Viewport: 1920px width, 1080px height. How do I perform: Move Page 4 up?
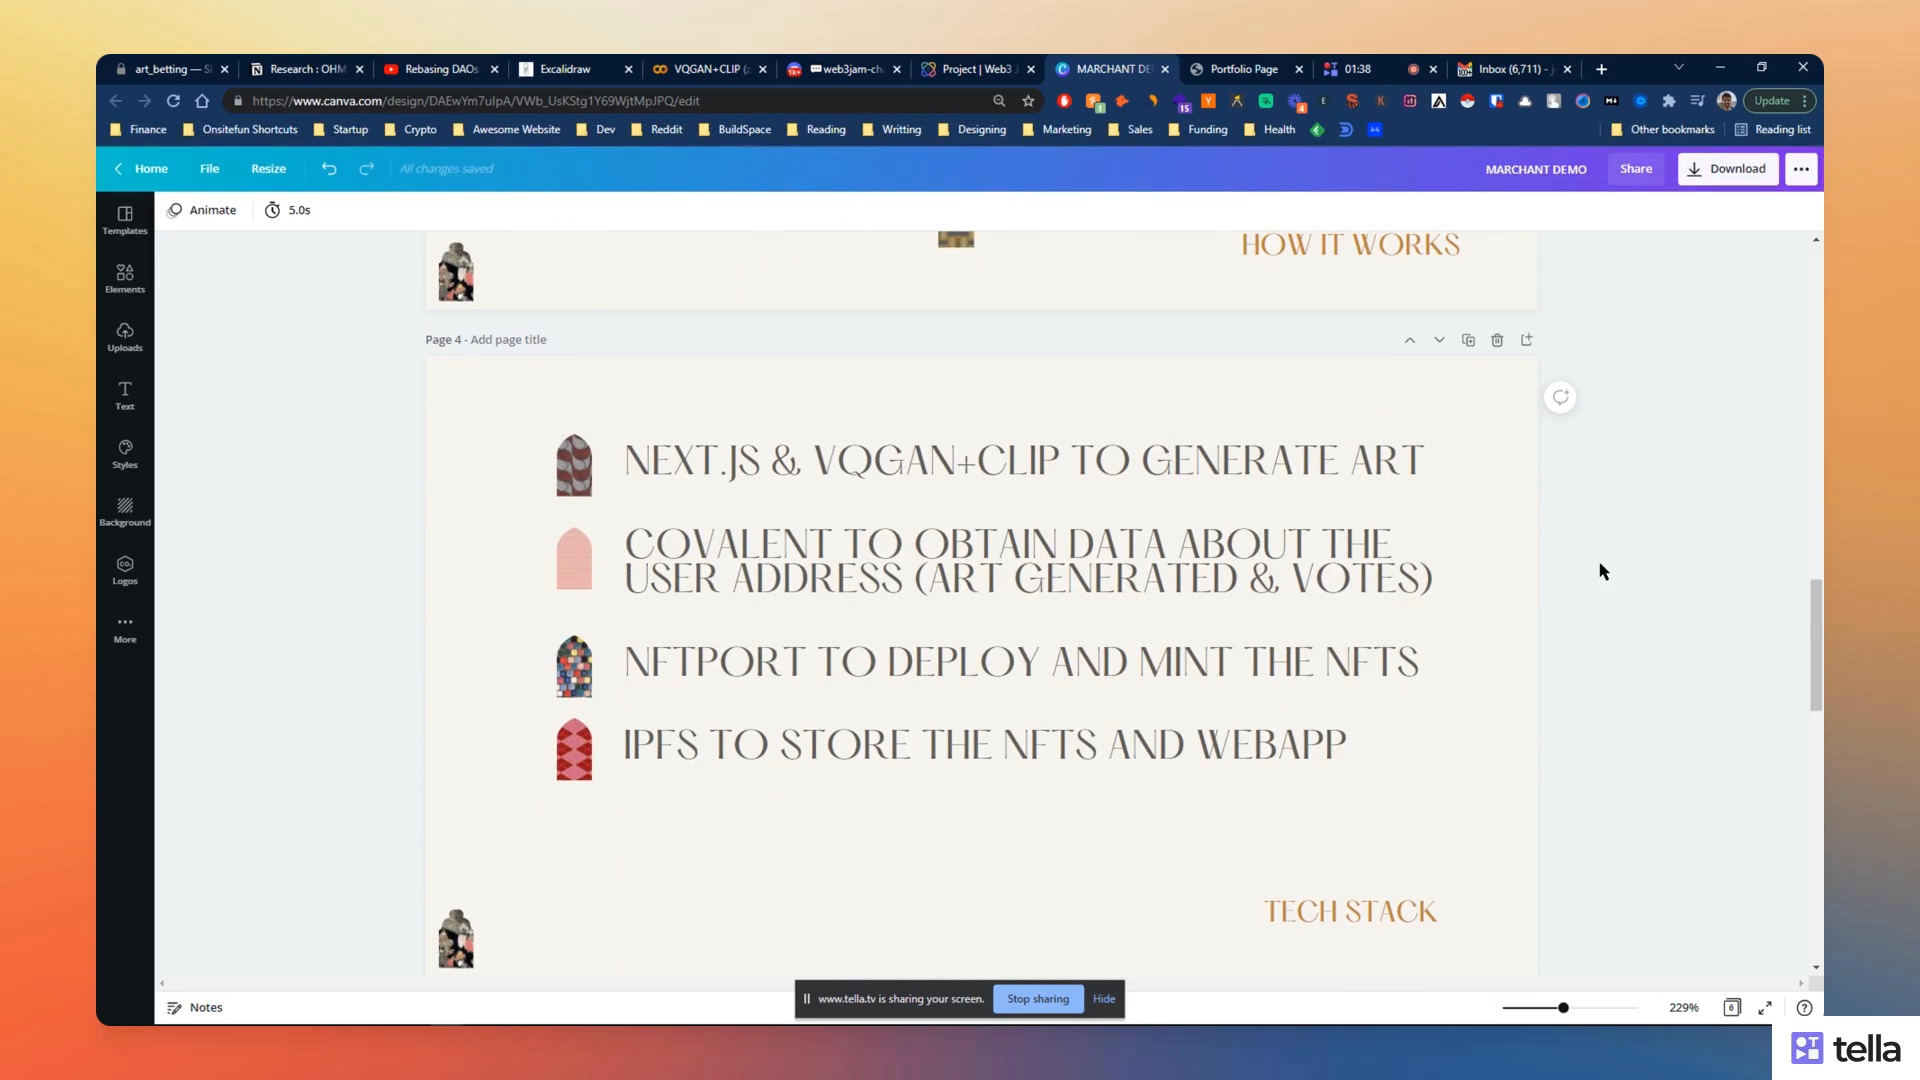pyautogui.click(x=1410, y=340)
